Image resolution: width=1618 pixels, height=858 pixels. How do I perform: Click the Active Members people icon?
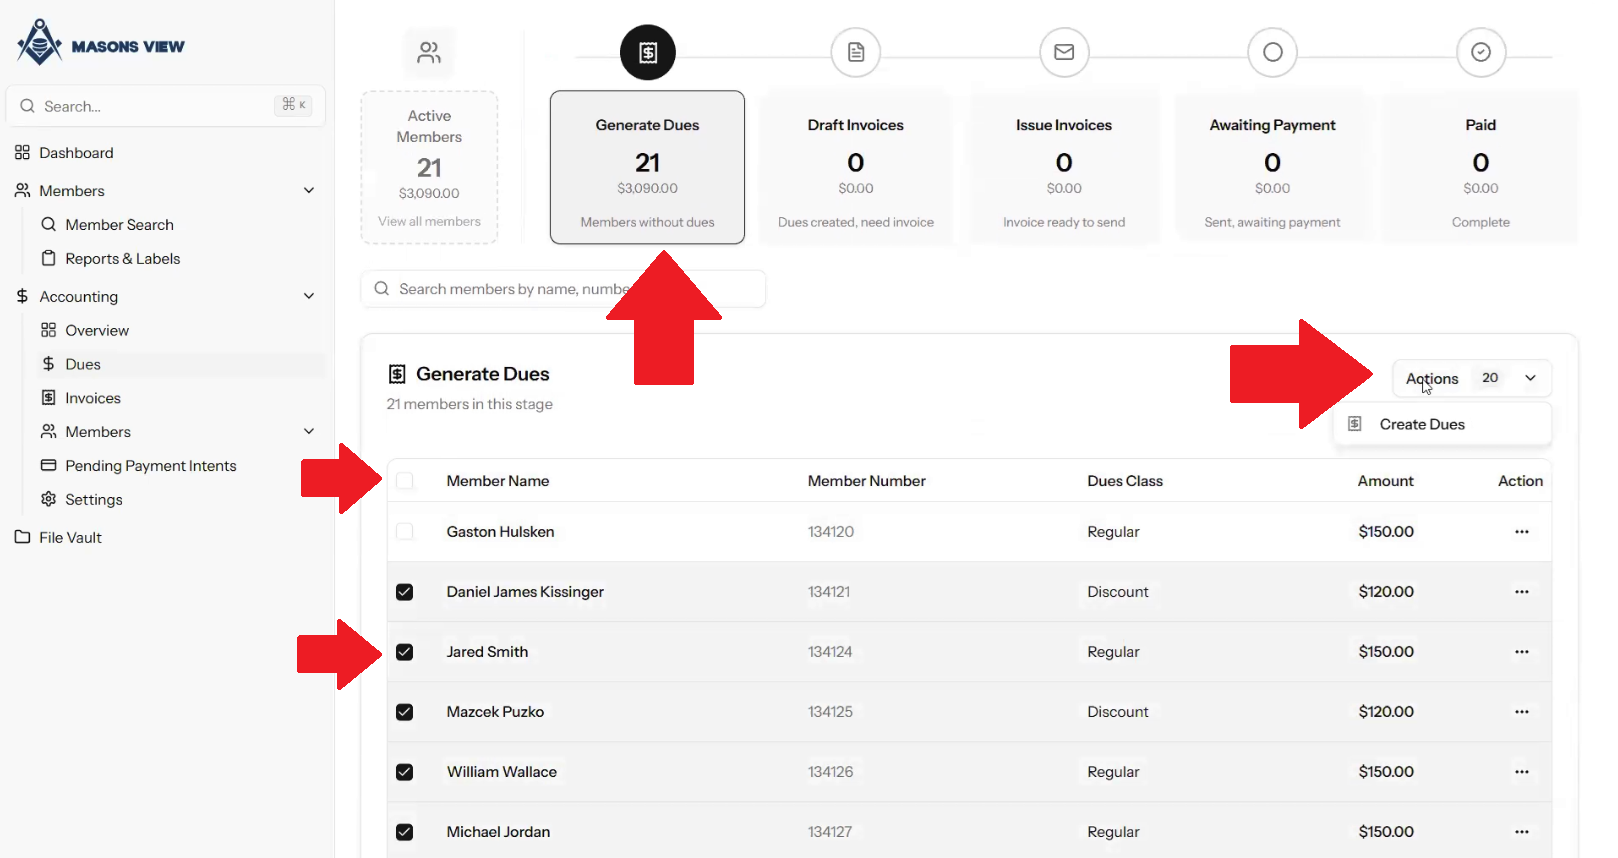click(429, 53)
